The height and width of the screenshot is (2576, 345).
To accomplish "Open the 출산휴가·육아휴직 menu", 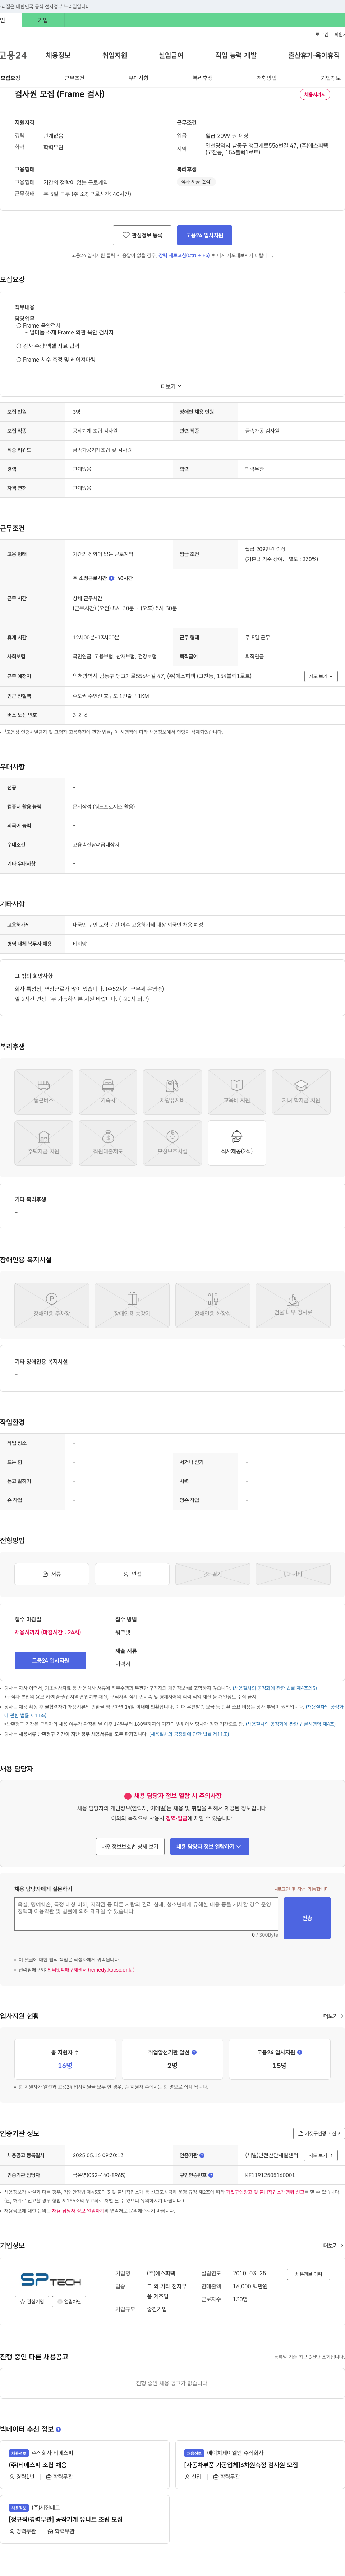I will [x=314, y=55].
